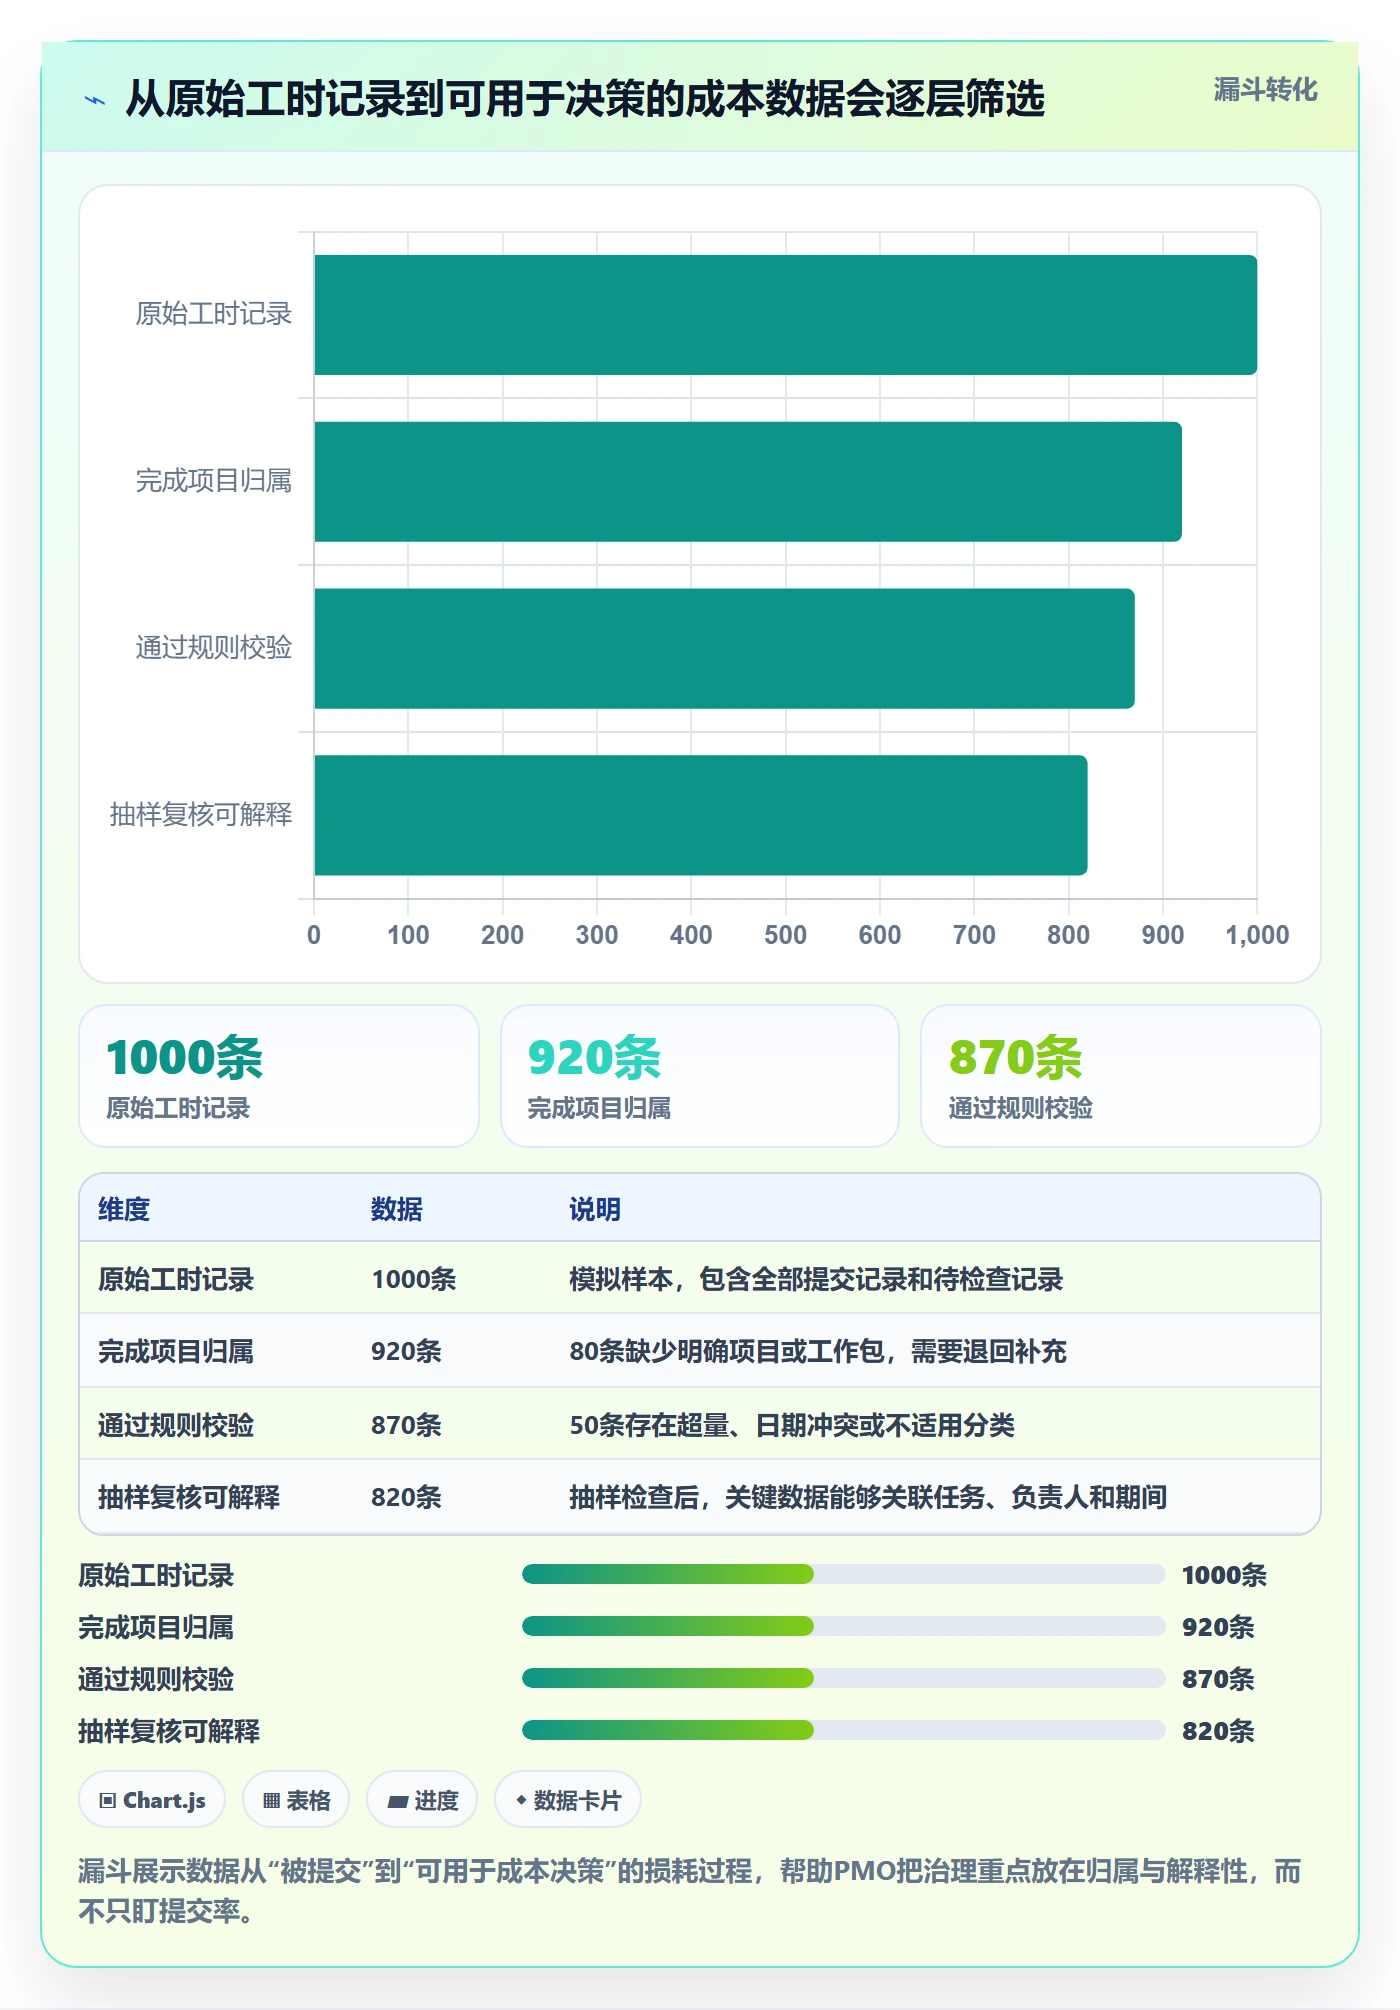Image resolution: width=1400 pixels, height=2010 pixels.
Task: Click the 1000条 progress bar for 原始工时记录
Action: click(x=843, y=1575)
